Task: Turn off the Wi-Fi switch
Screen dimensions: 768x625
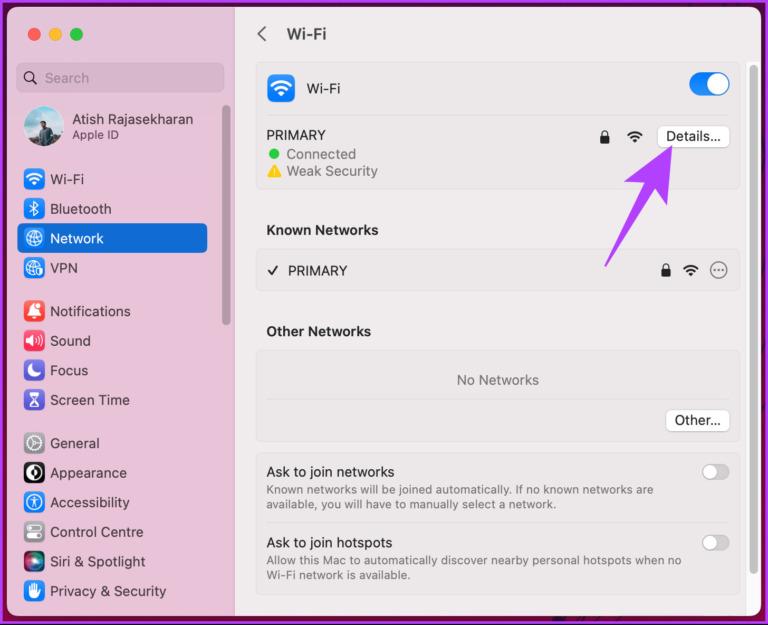Action: 709,84
